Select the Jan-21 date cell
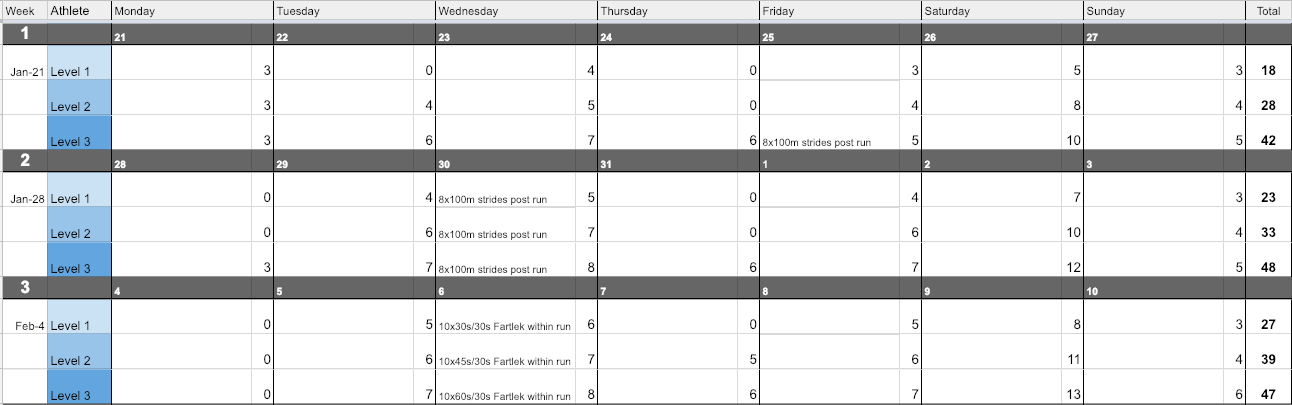The width and height of the screenshot is (1292, 405). click(x=27, y=72)
